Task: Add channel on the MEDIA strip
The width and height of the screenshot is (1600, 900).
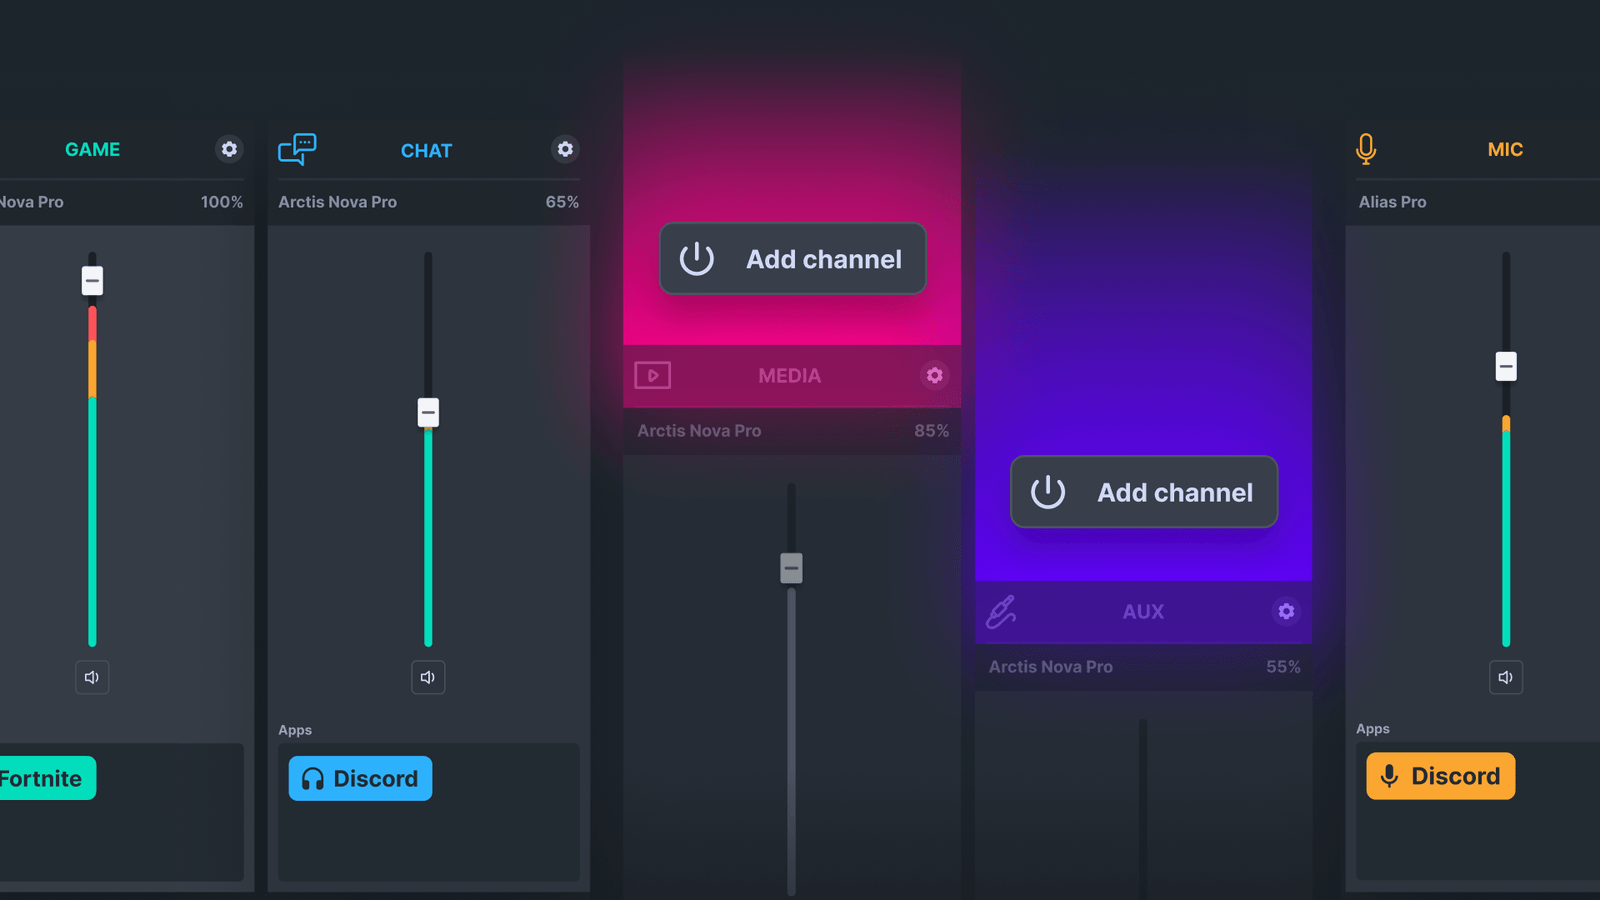Action: click(792, 259)
